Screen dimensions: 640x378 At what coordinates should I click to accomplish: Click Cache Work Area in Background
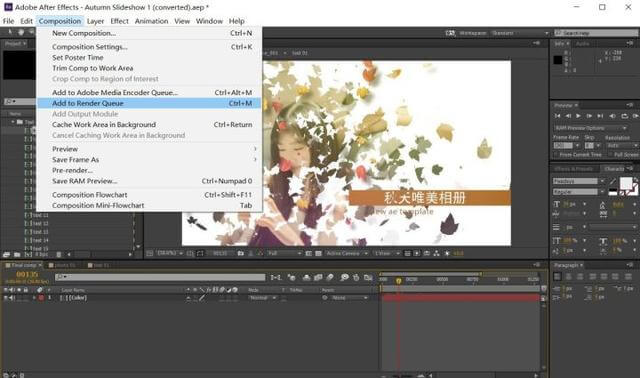point(149,125)
